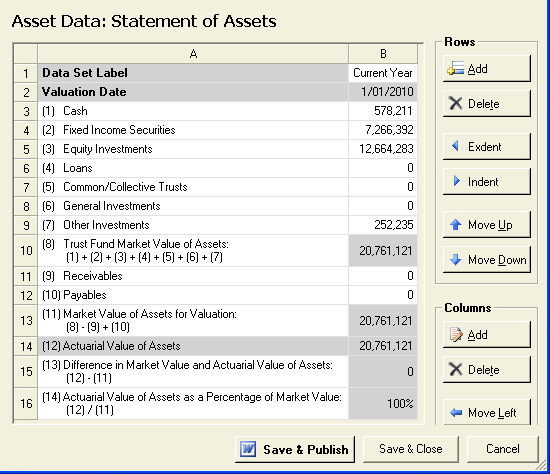Image resolution: width=550 pixels, height=474 pixels.
Task: Click the Equity Investments label cell
Action: [193, 149]
